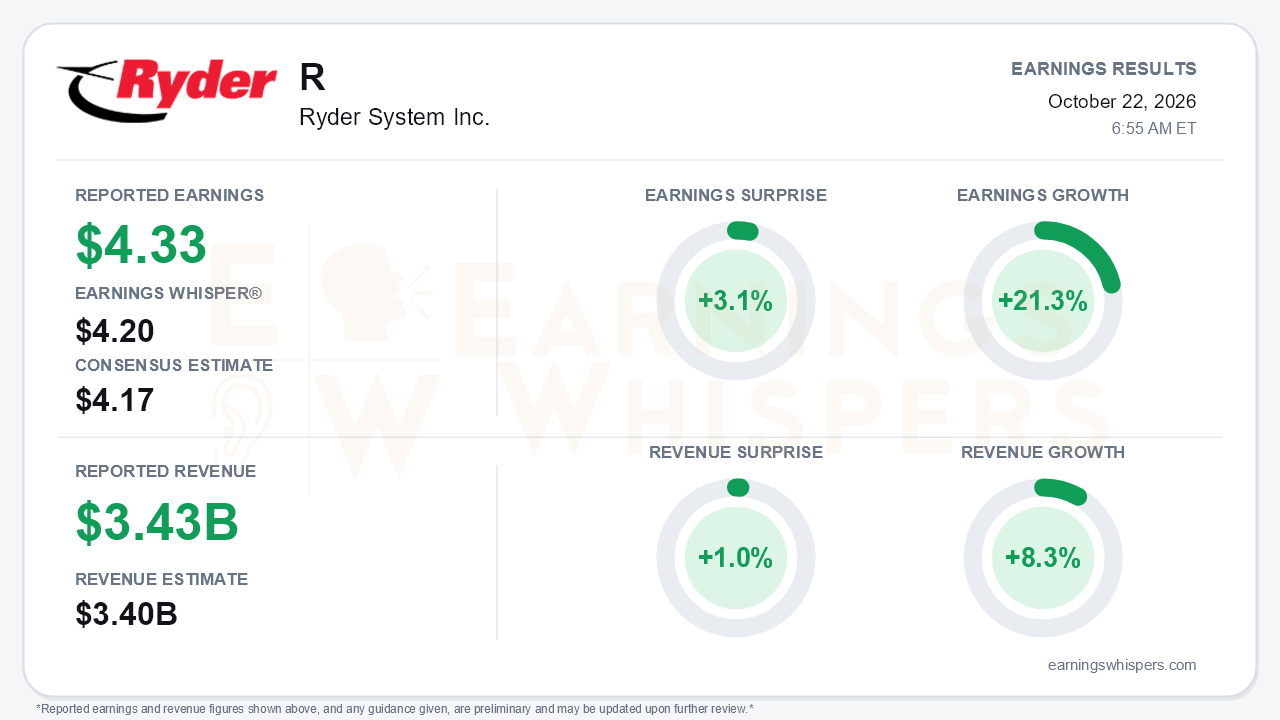Select the reported earnings value $4.33
This screenshot has height=720, width=1280.
pyautogui.click(x=141, y=245)
